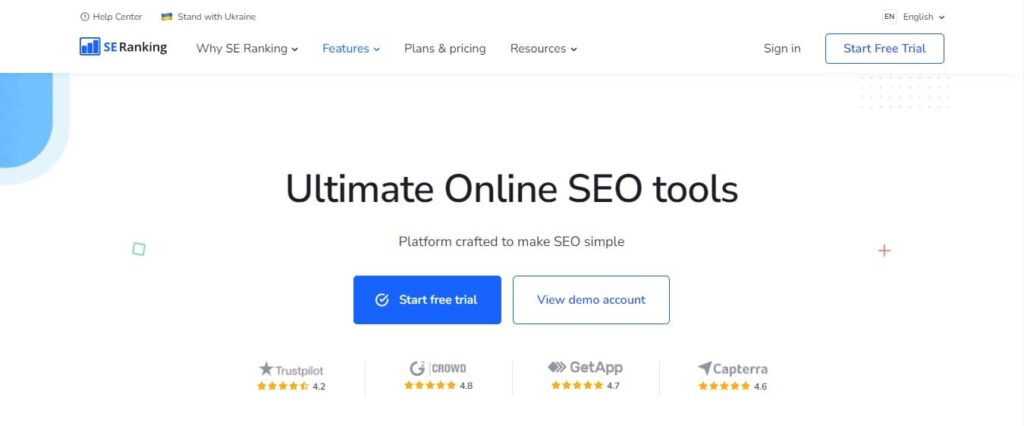Click the Capterra 4.6 star rating

732,386
